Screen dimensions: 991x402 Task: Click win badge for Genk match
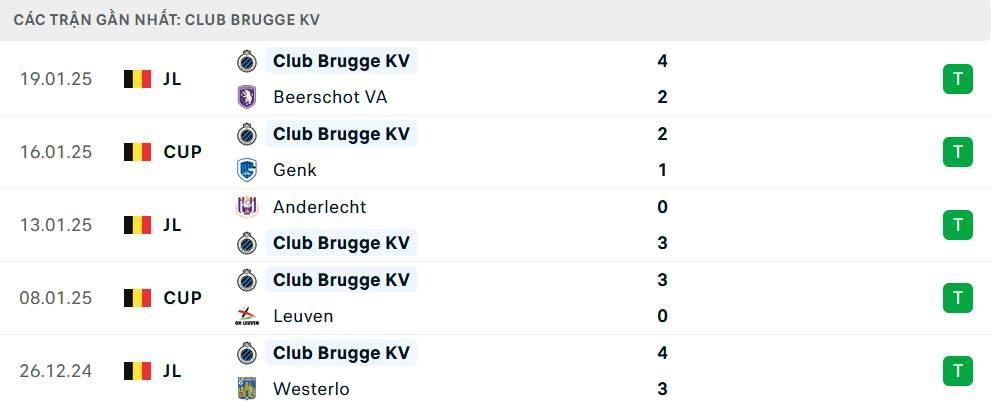[957, 152]
